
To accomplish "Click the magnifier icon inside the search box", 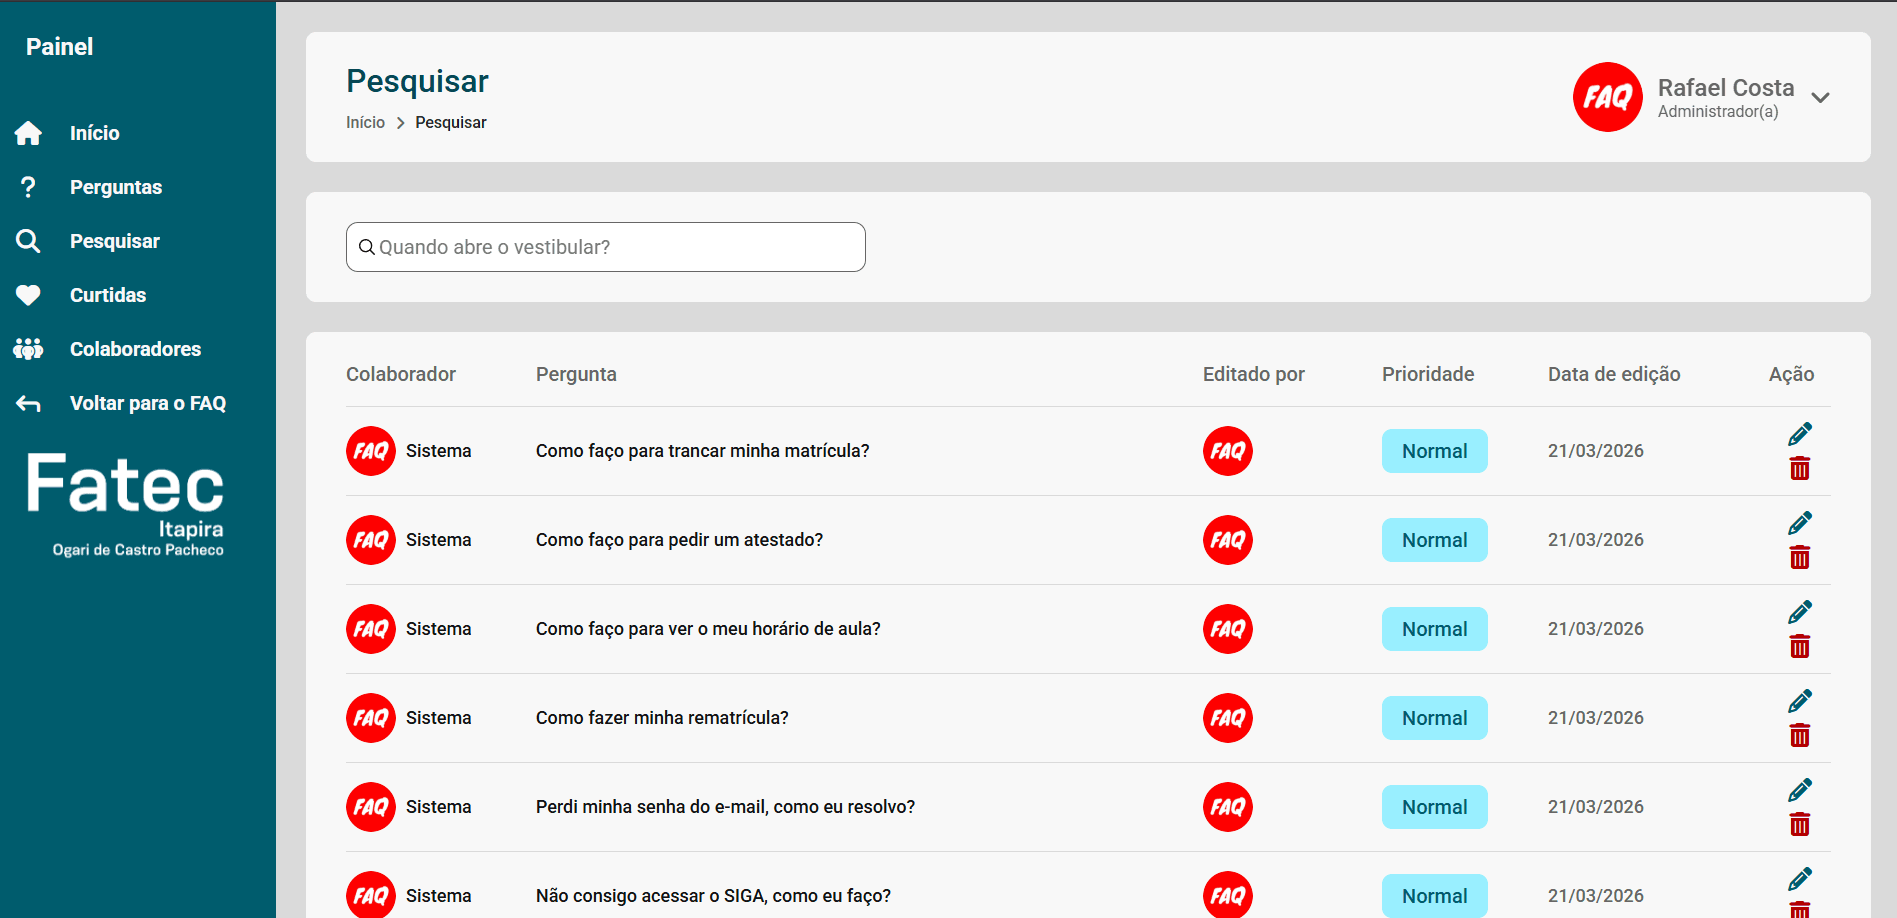I will point(367,247).
